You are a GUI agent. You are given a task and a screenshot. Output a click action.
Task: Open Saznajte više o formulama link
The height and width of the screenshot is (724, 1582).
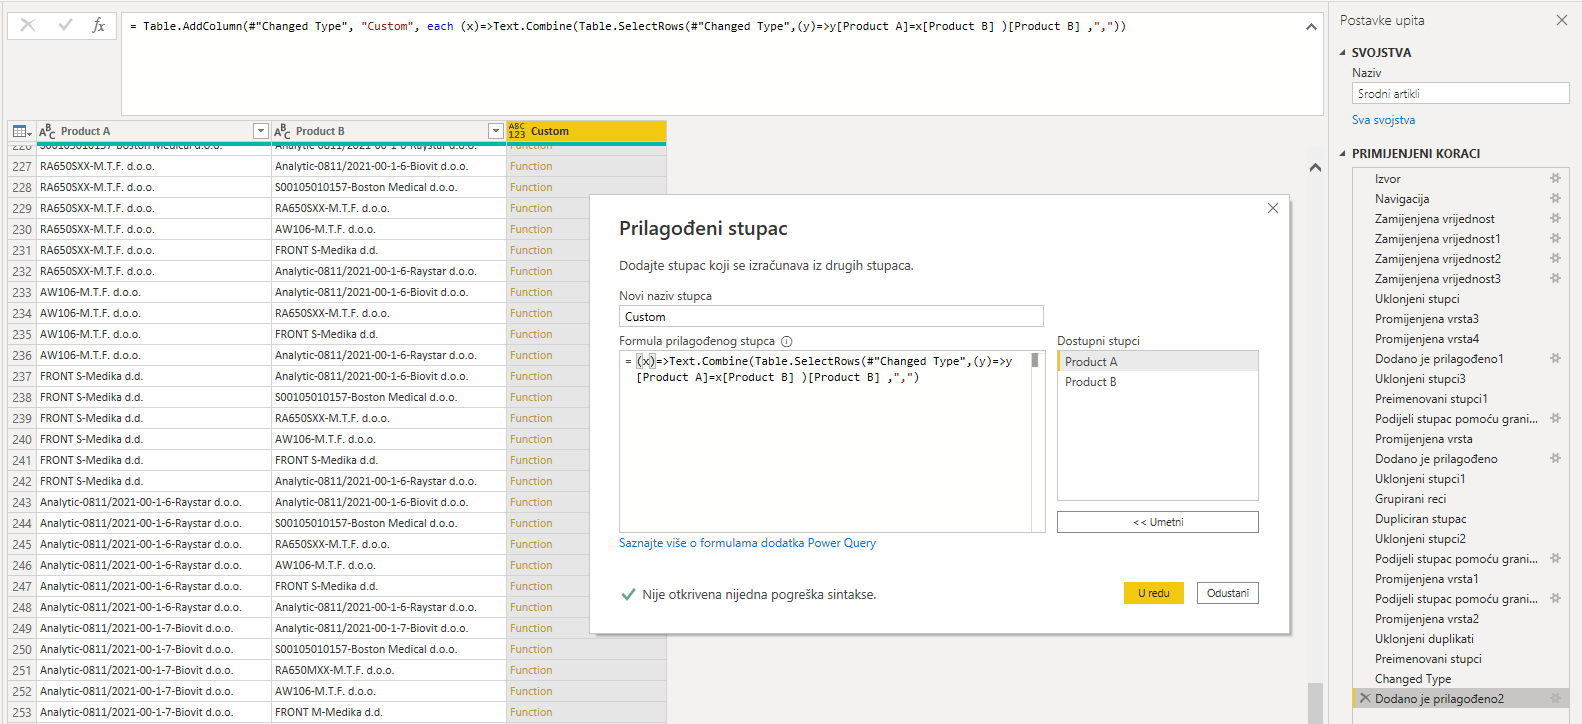point(747,543)
